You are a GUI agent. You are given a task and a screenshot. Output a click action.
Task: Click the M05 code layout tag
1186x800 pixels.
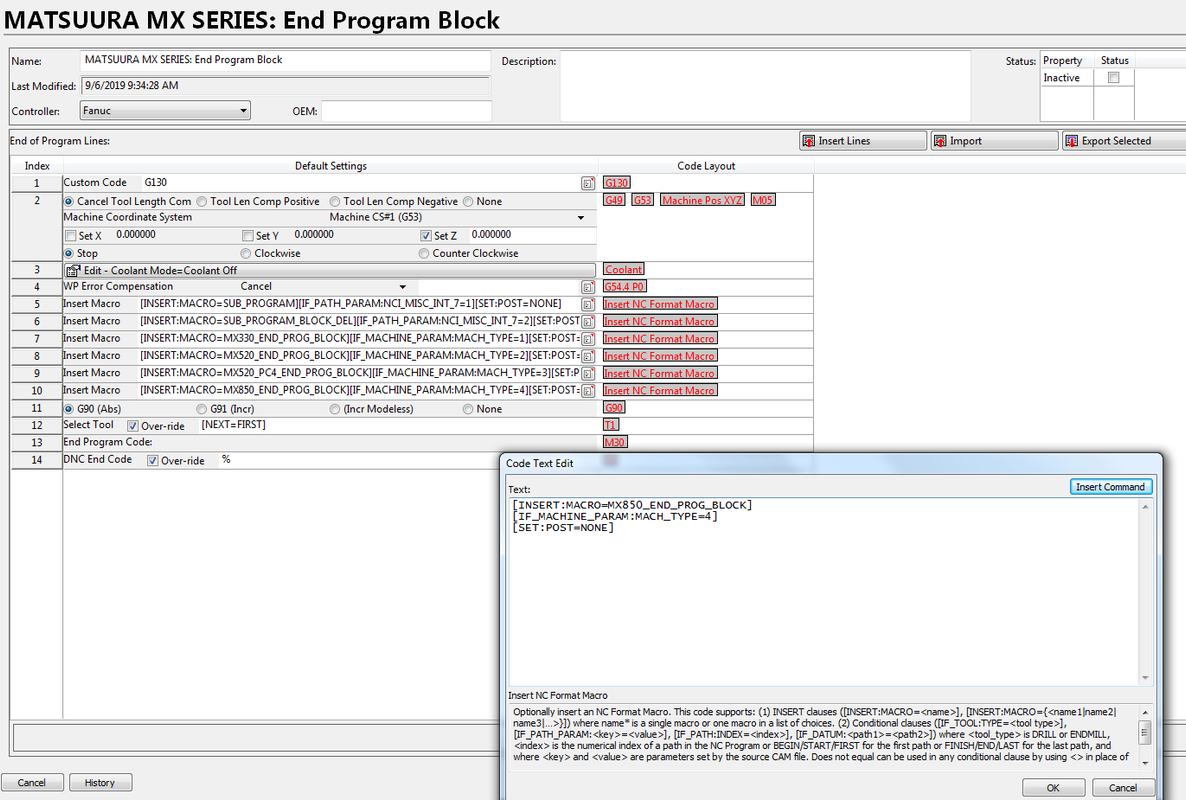762,200
